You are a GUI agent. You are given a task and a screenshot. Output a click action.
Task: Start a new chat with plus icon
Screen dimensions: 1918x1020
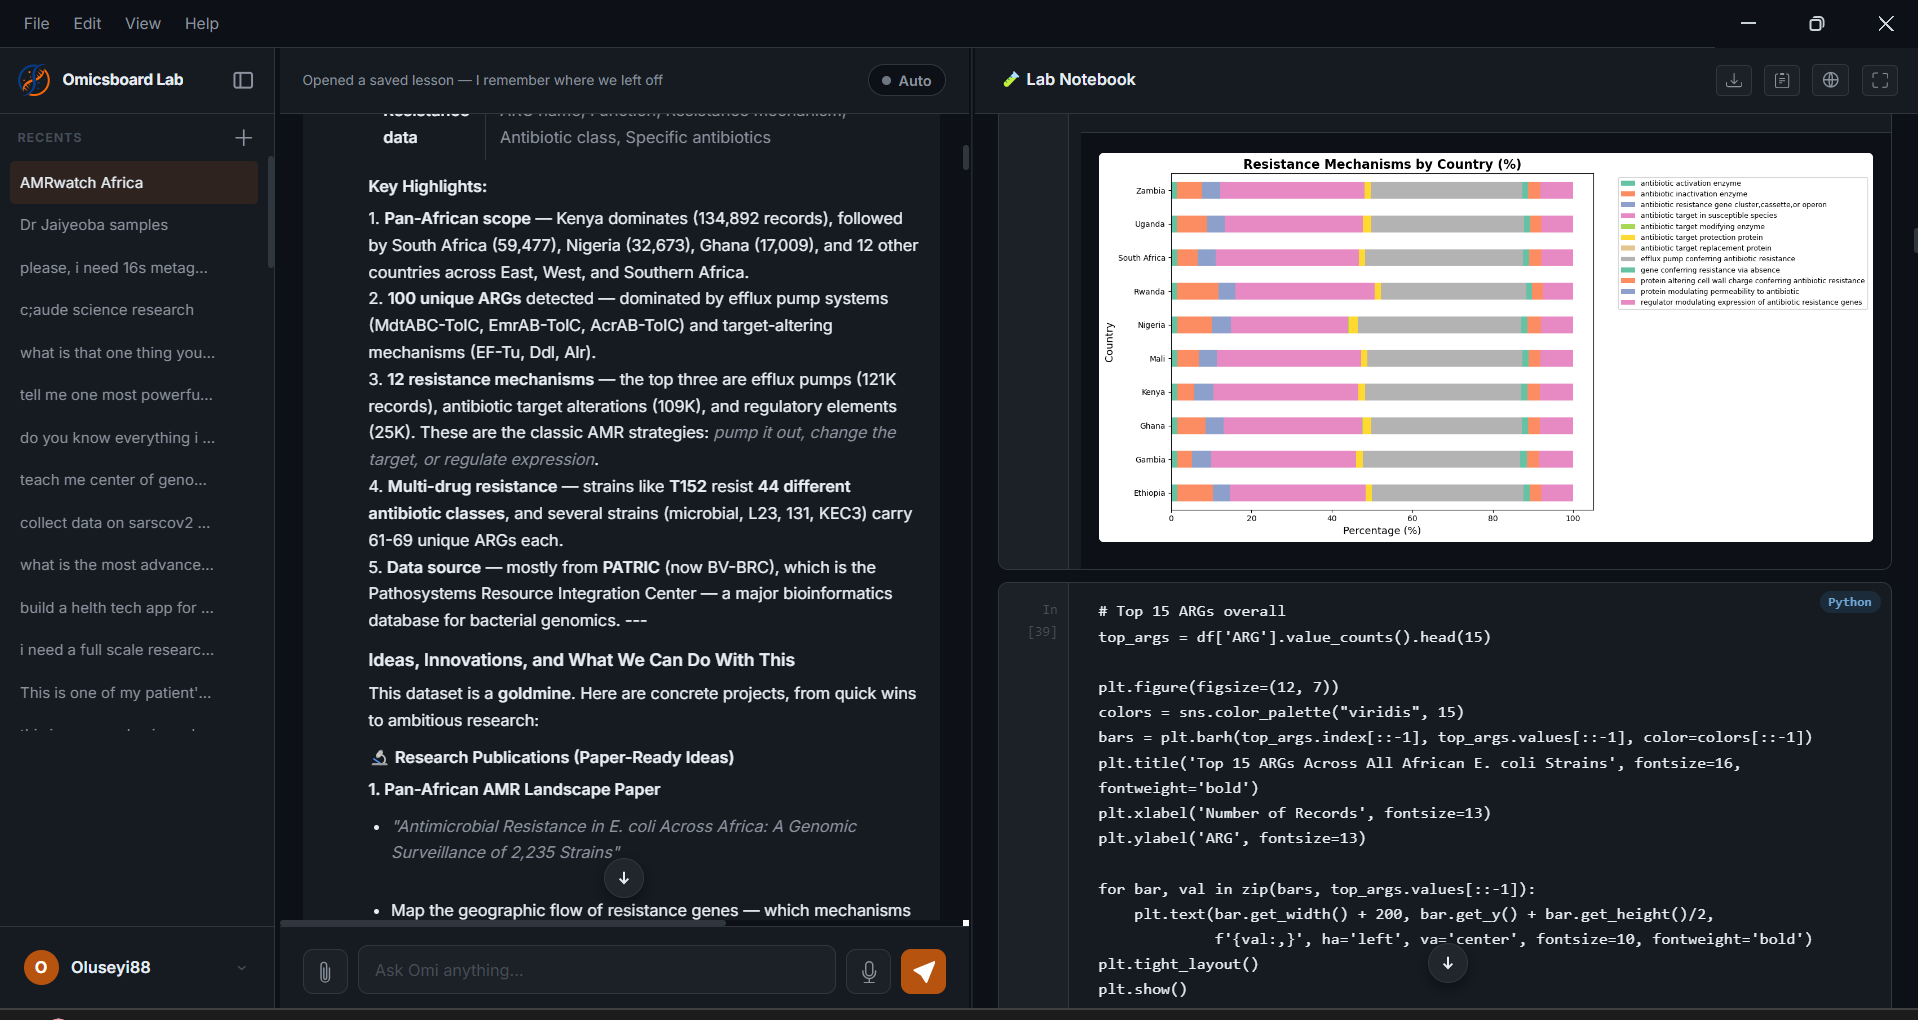tap(243, 137)
